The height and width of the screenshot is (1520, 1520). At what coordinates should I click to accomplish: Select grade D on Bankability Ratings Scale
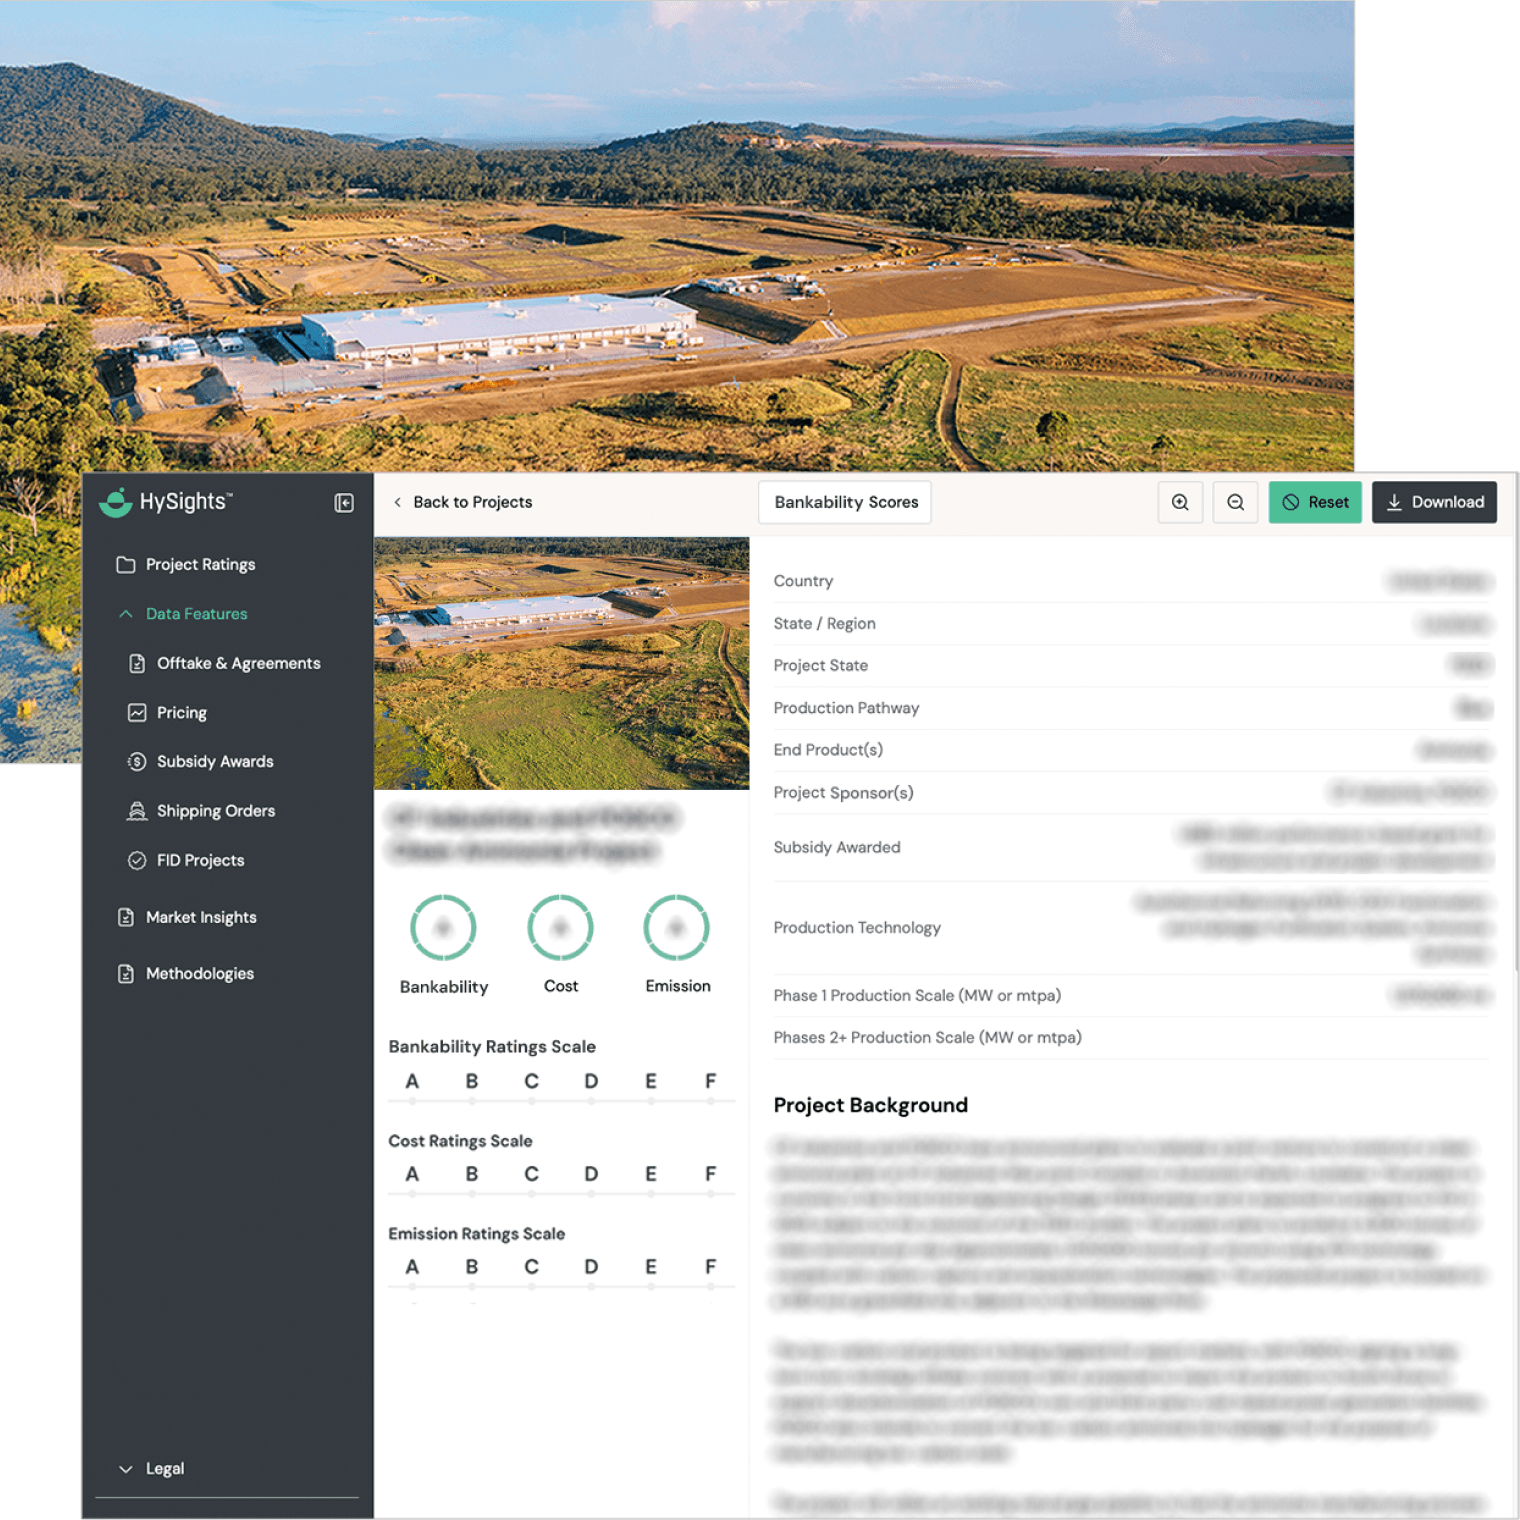pos(591,1081)
